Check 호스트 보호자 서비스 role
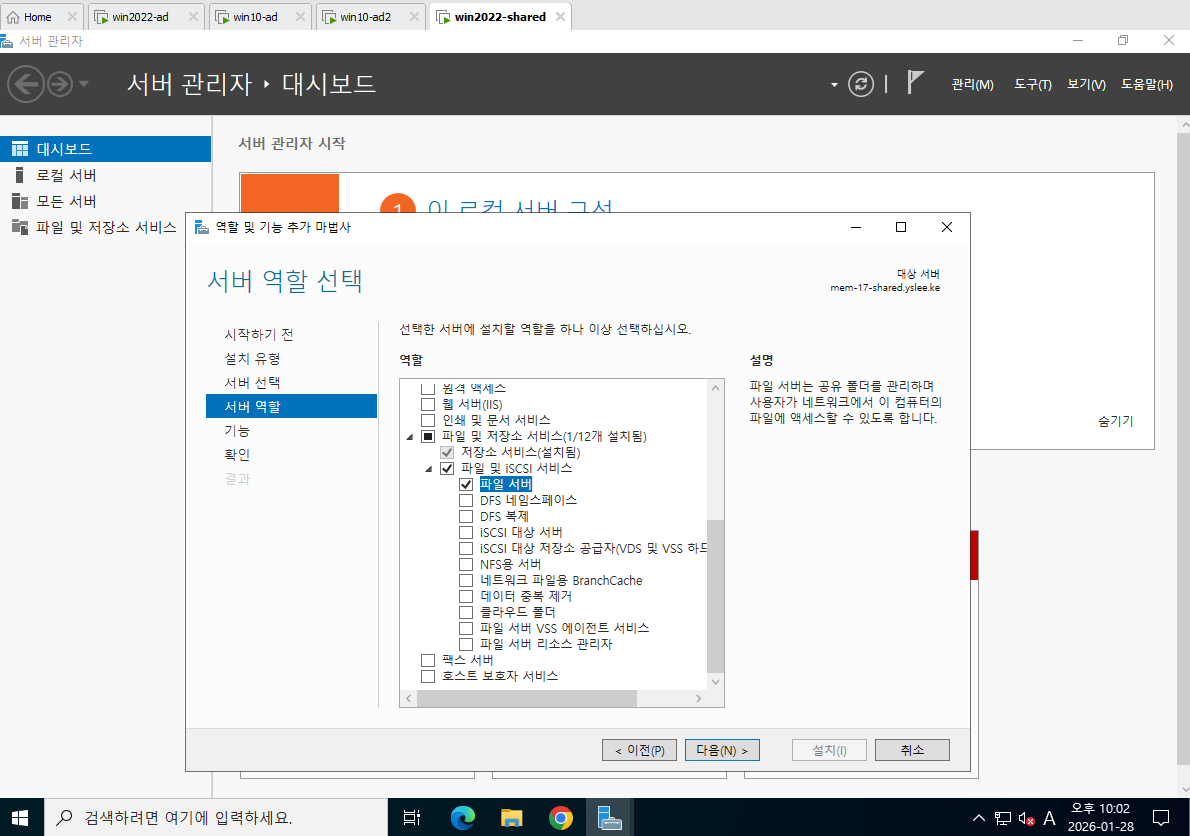 [428, 676]
